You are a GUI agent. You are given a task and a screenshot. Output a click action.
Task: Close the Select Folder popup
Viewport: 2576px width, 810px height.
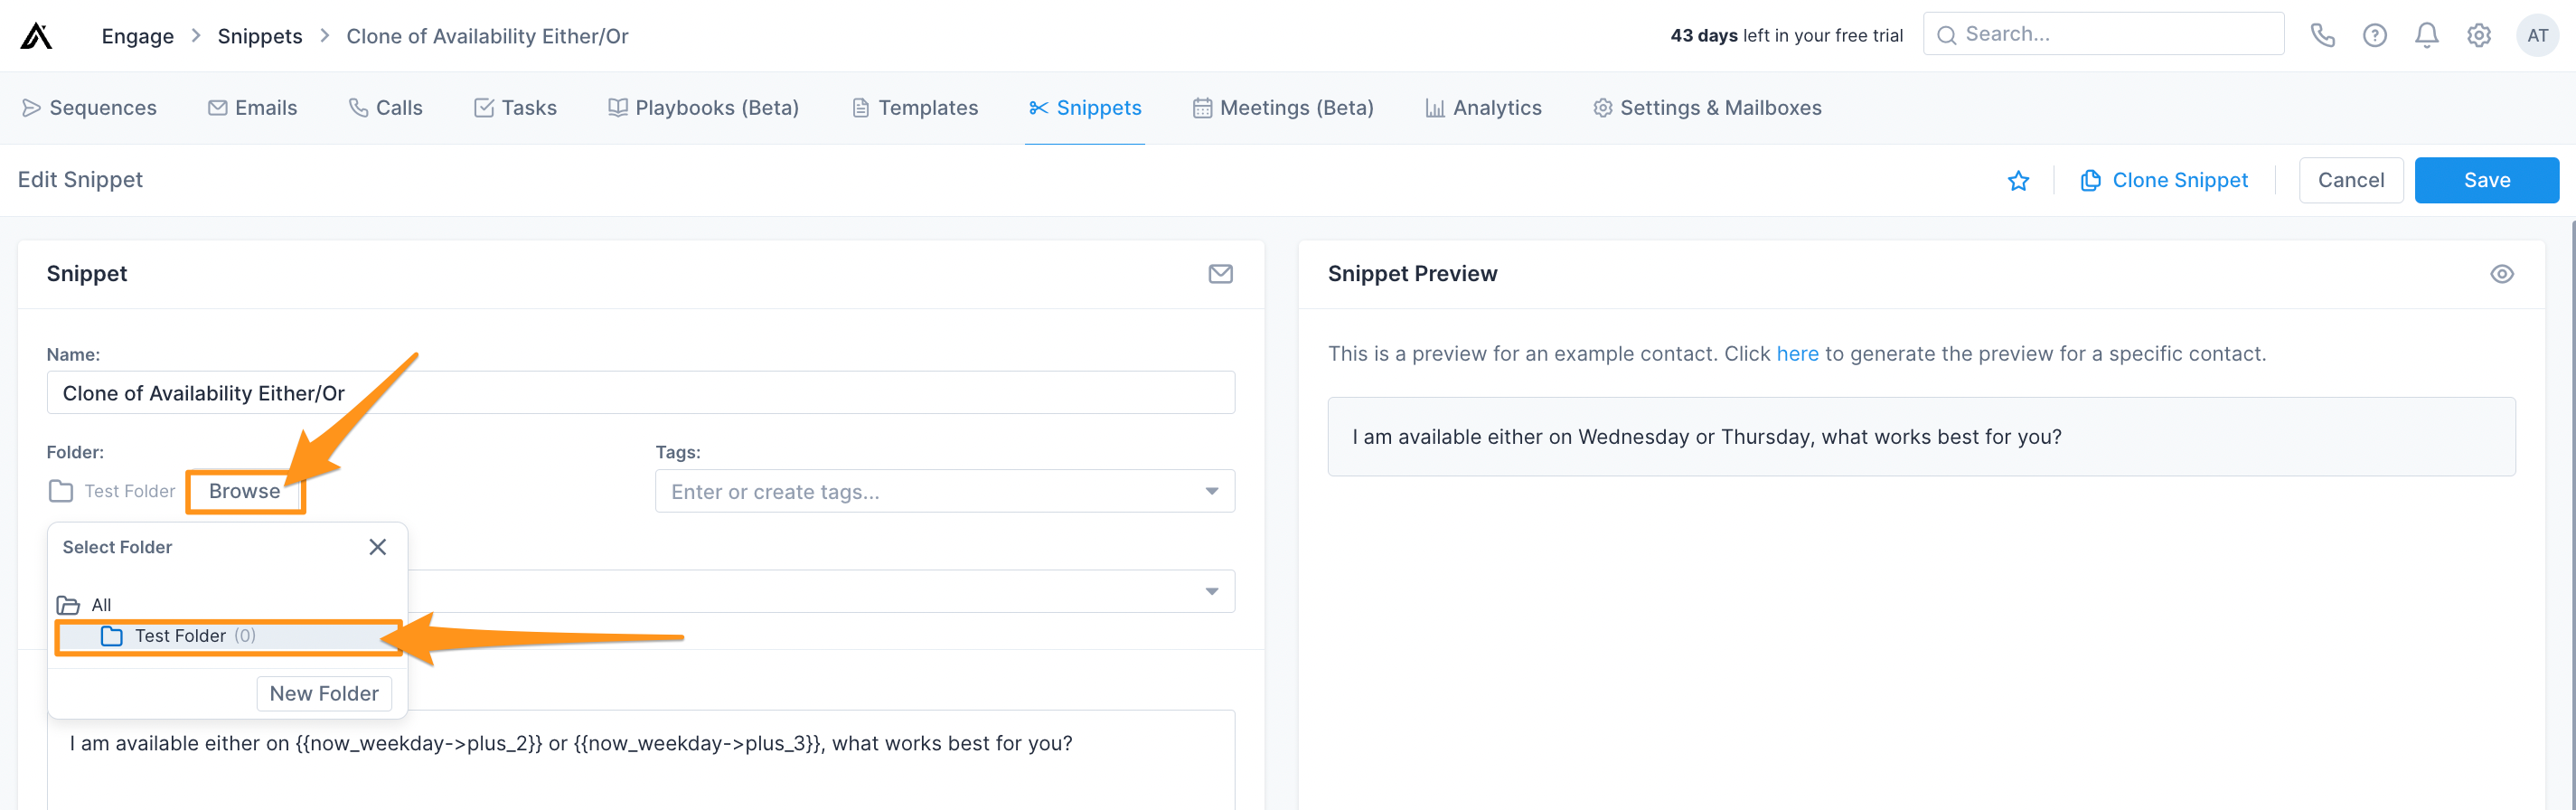coord(377,547)
